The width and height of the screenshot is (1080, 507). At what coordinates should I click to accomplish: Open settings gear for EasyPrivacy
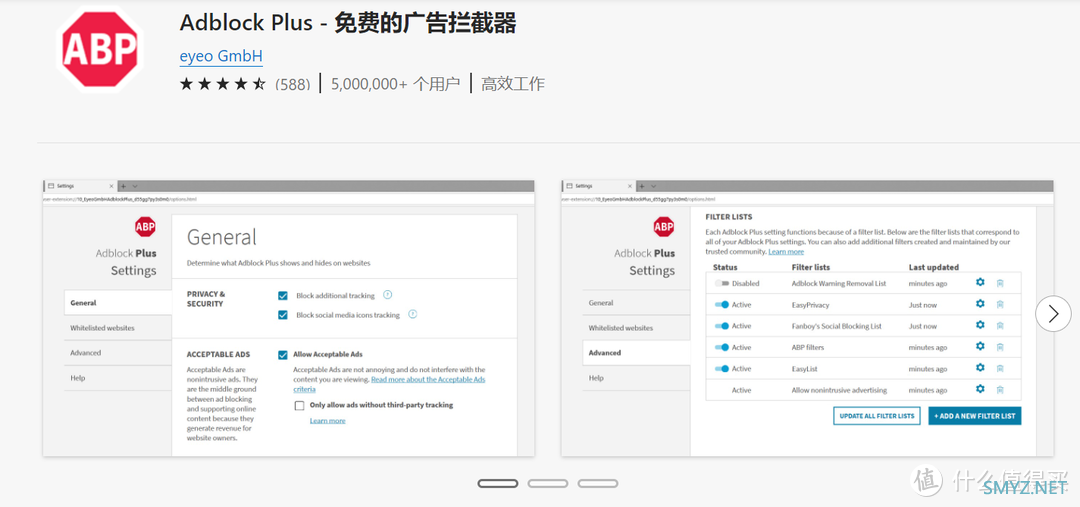(x=980, y=304)
